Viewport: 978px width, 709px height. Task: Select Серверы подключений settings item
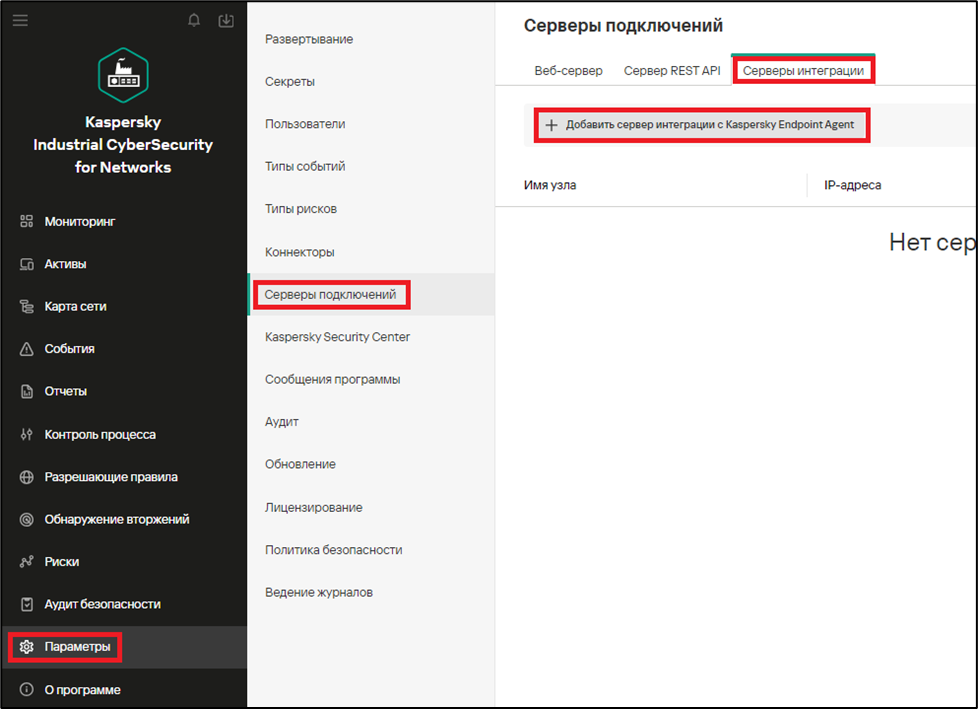[x=331, y=294]
